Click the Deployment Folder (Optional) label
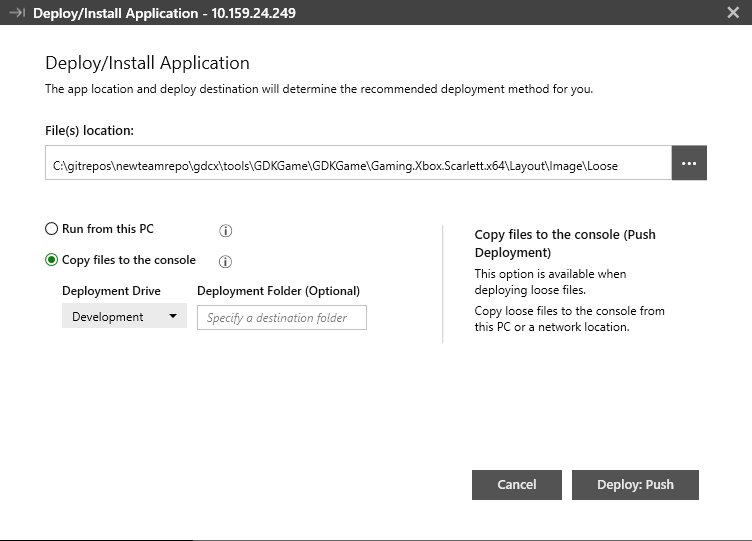This screenshot has width=752, height=541. pyautogui.click(x=278, y=291)
